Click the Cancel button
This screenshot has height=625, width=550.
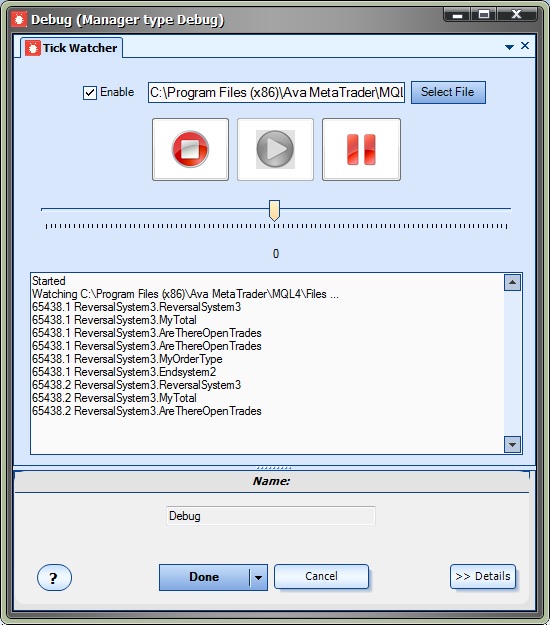321,576
